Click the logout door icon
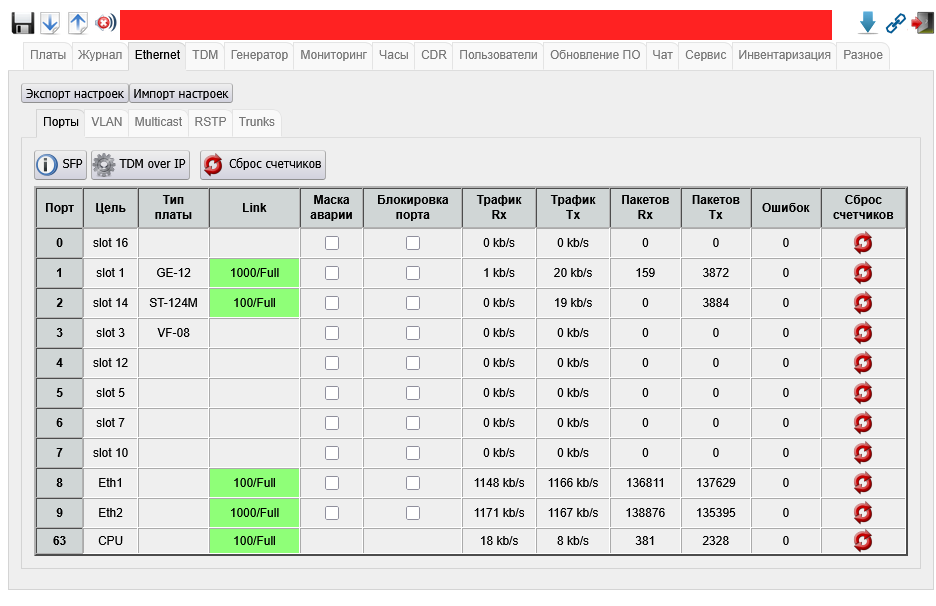Screen dimensions: 936x606 921,23
